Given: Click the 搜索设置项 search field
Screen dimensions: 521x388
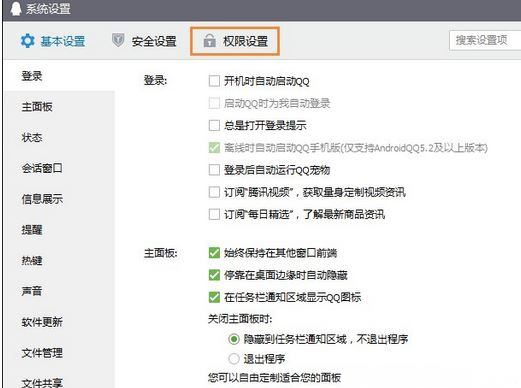Looking at the screenshot, I should coord(485,41).
